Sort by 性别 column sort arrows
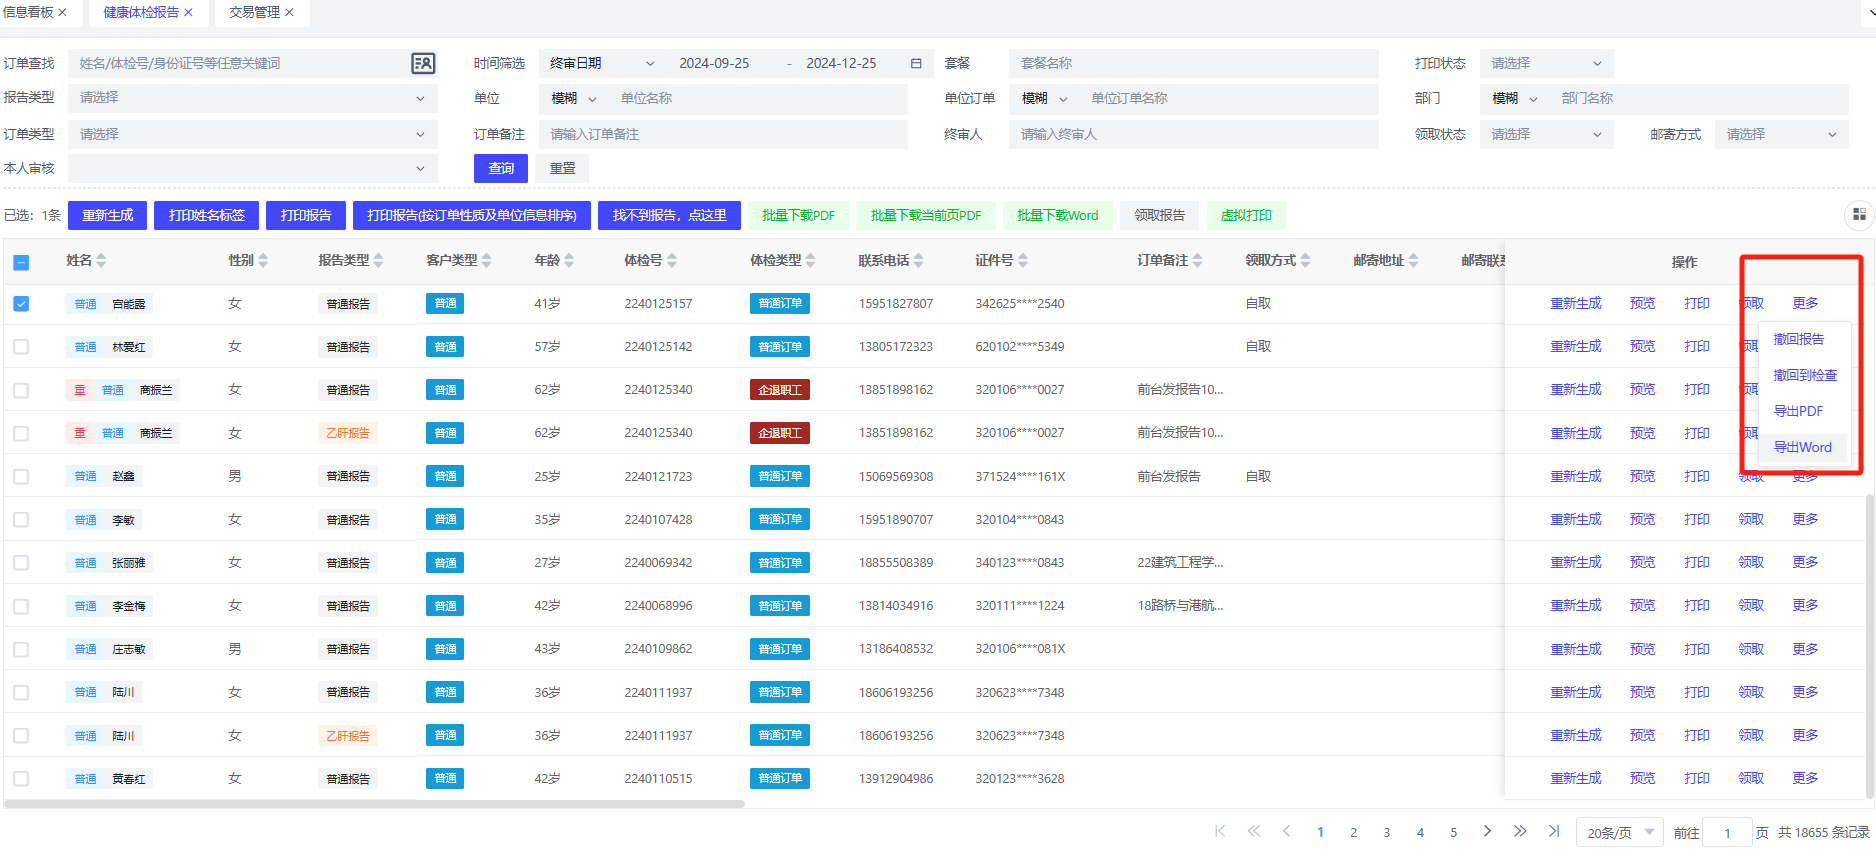Screen dimensions: 1876x864 coord(263,260)
